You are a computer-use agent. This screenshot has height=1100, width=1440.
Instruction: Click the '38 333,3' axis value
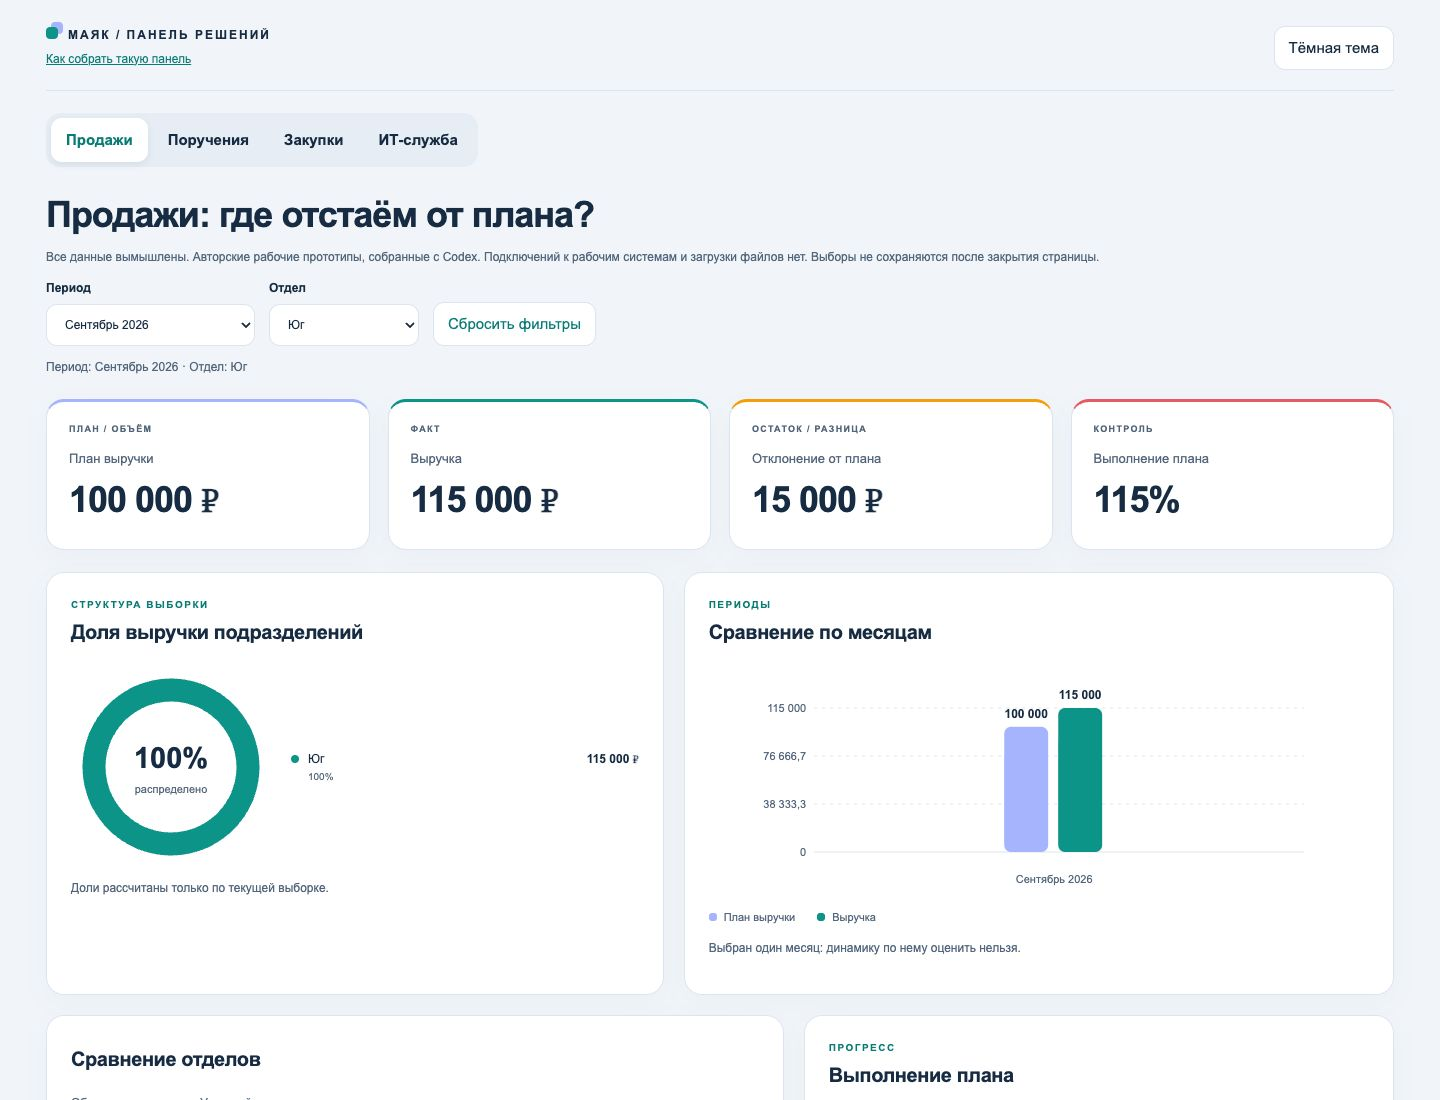(x=784, y=804)
